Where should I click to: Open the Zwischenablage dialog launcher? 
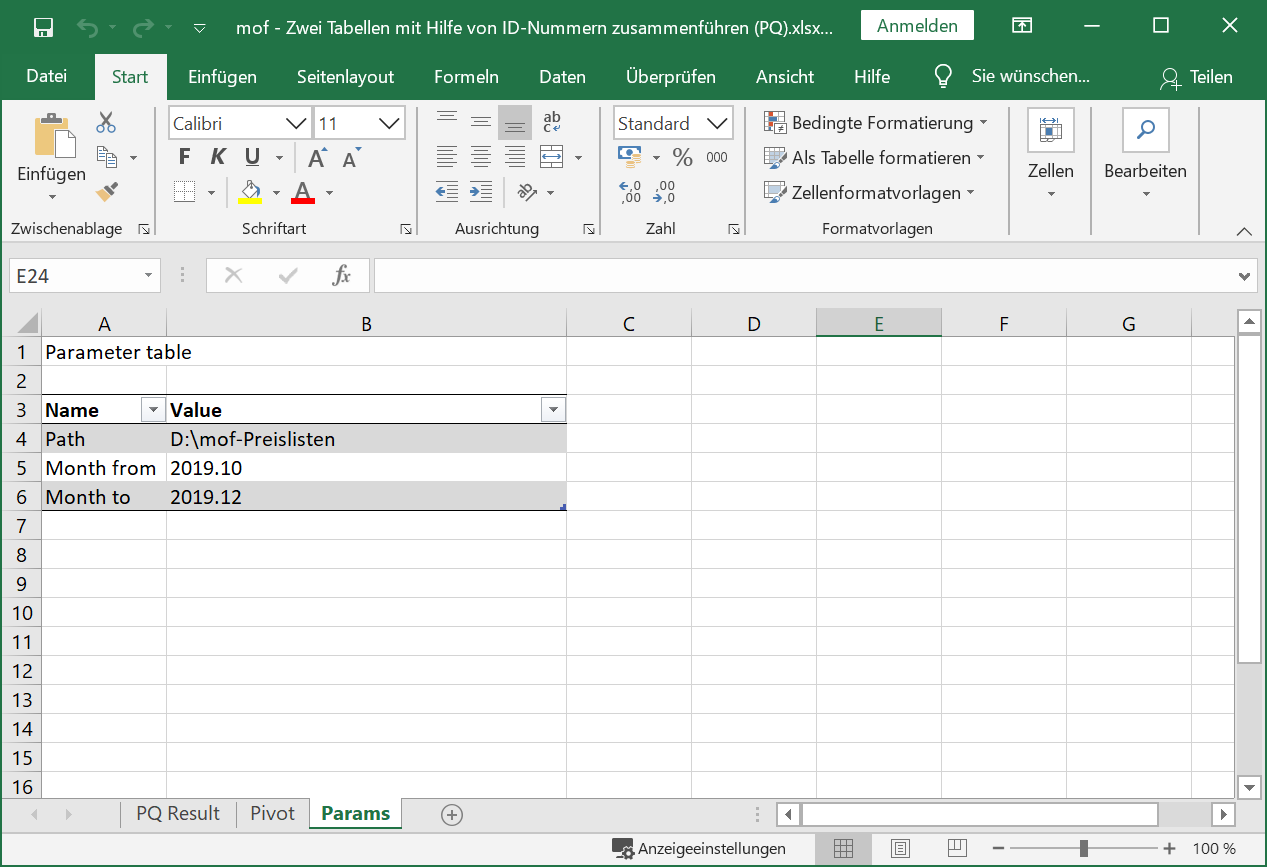click(x=144, y=229)
